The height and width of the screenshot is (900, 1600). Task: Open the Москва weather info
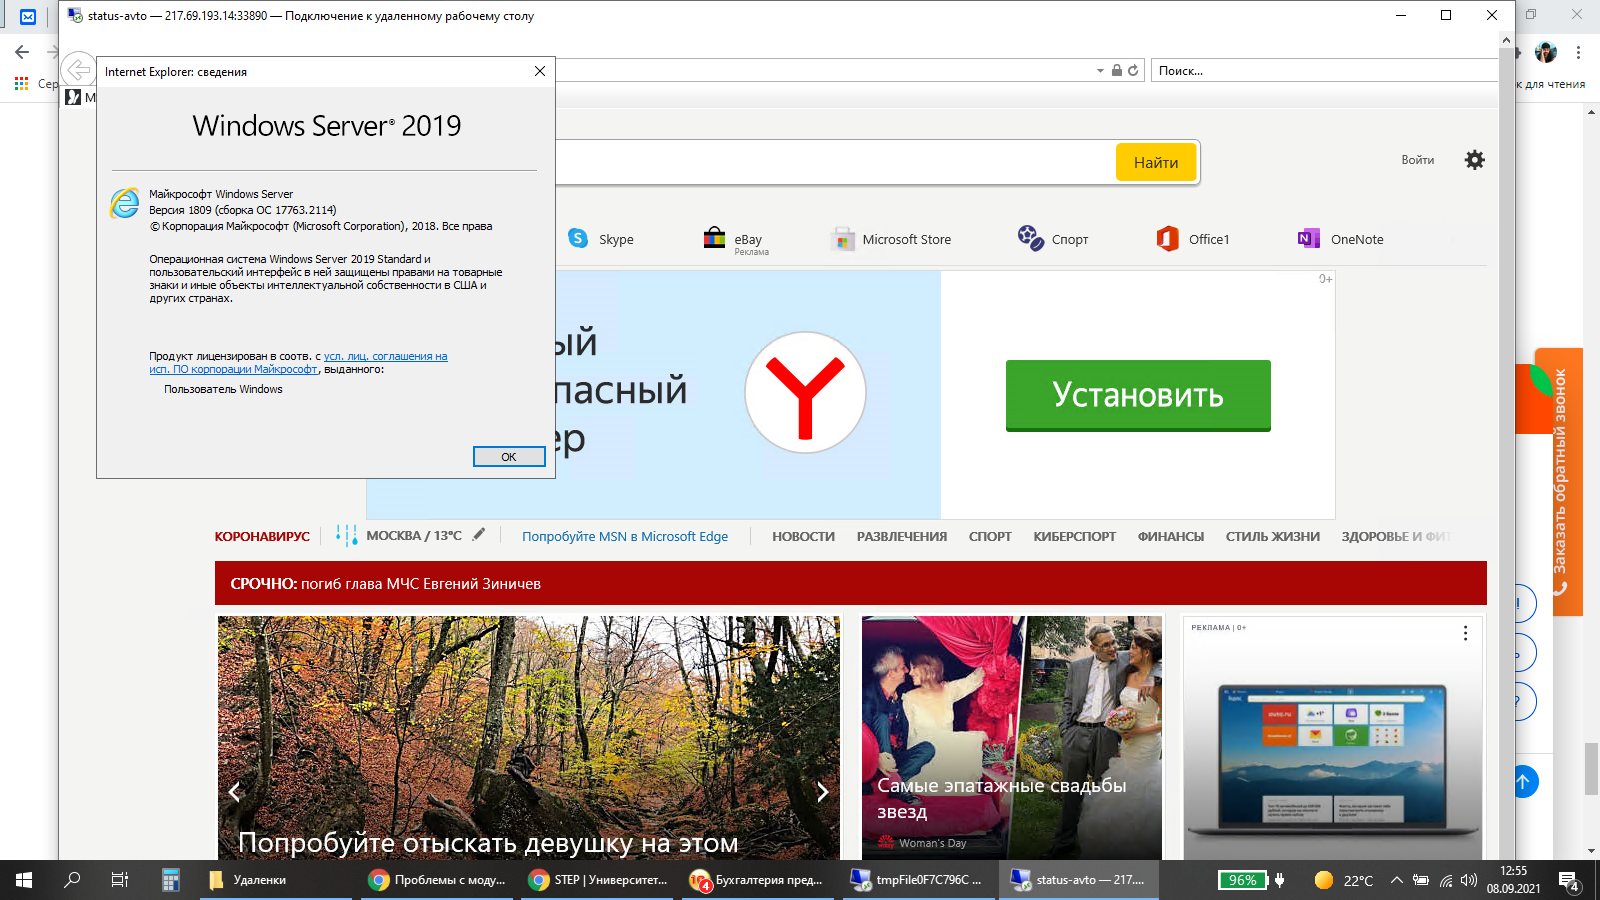click(x=413, y=536)
